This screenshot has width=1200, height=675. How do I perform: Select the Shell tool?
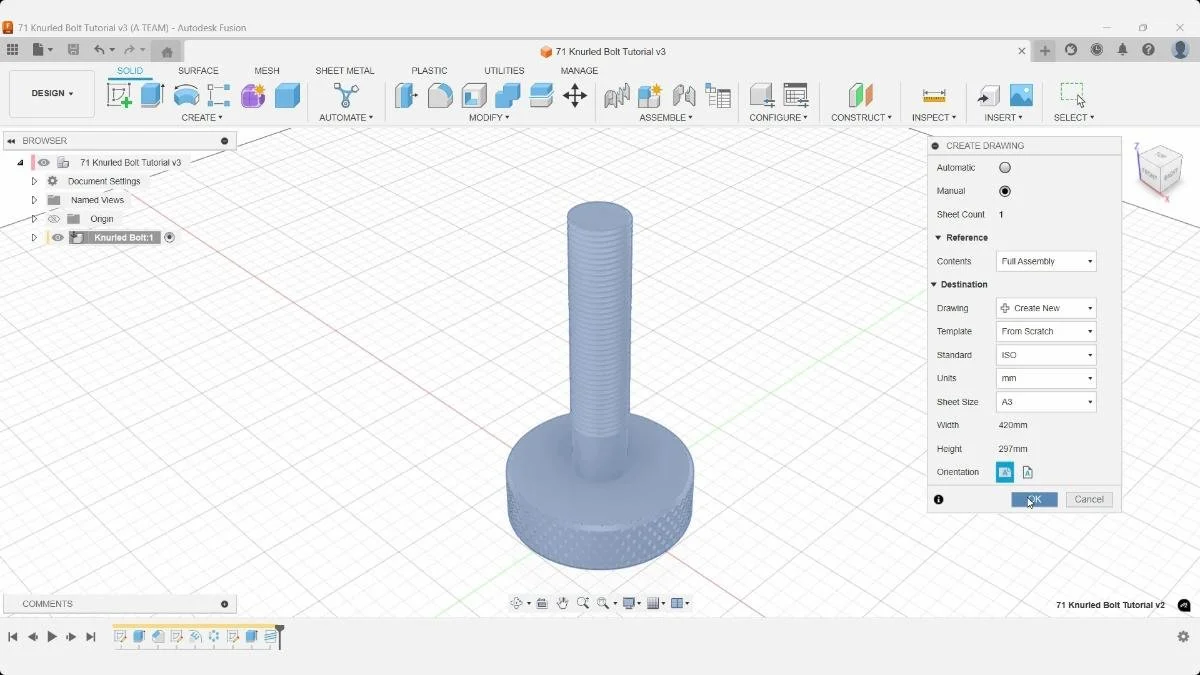pos(474,95)
